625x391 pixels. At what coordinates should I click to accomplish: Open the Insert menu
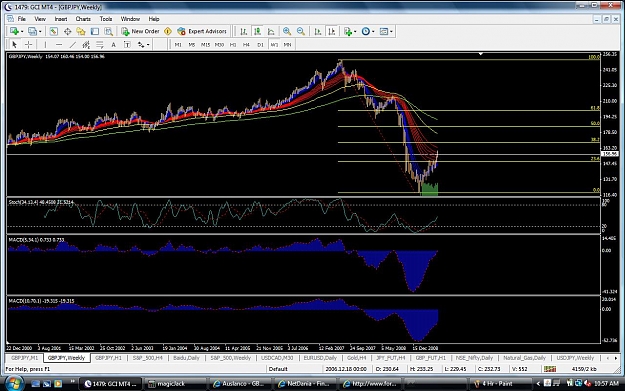click(x=61, y=19)
